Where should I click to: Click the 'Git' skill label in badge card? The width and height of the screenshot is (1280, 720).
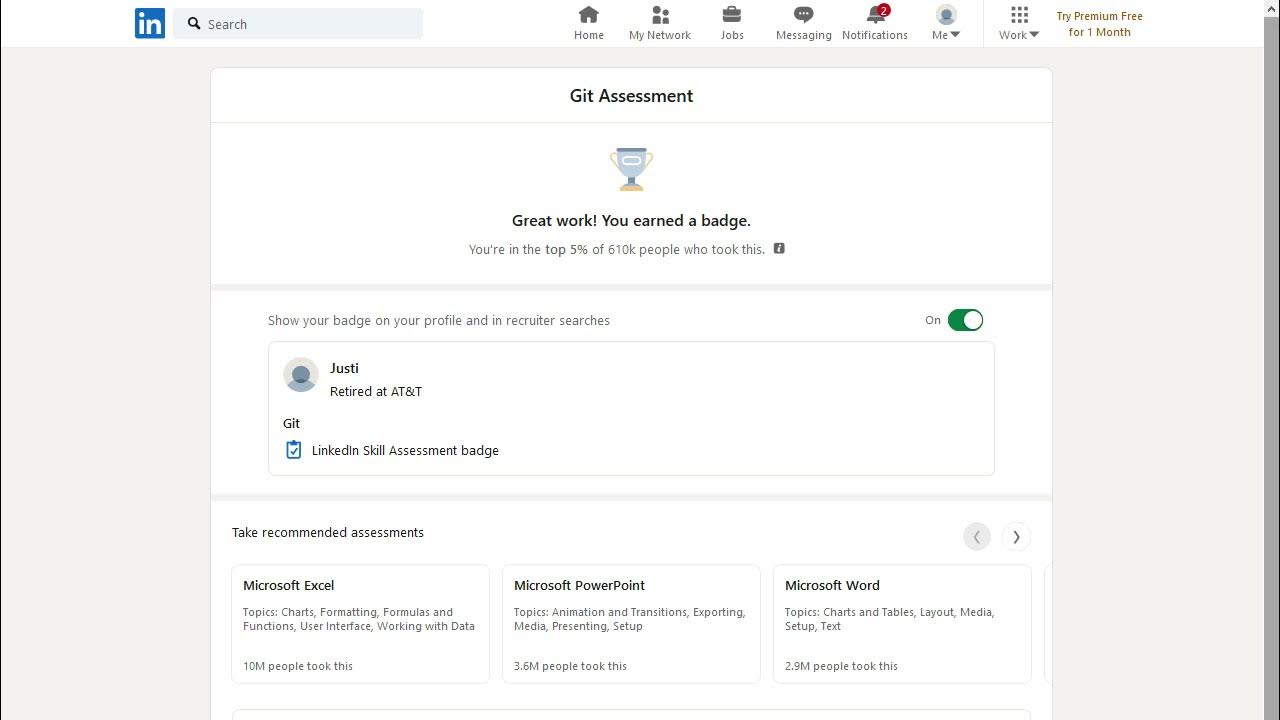point(291,423)
